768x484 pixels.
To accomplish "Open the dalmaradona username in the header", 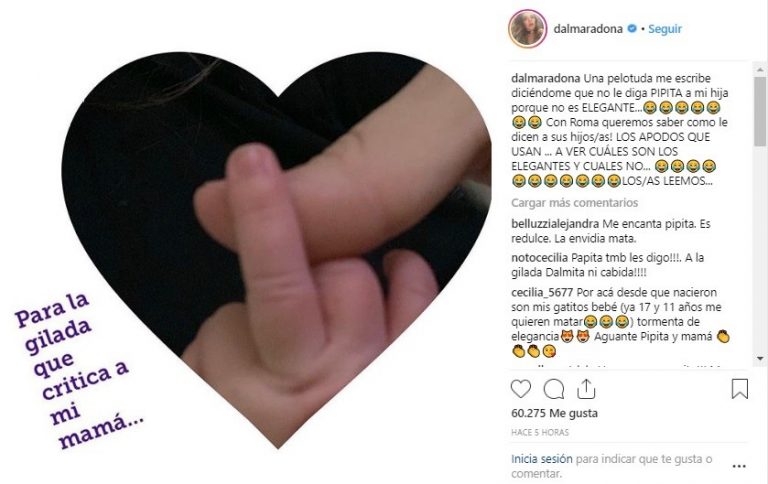I will 588,29.
